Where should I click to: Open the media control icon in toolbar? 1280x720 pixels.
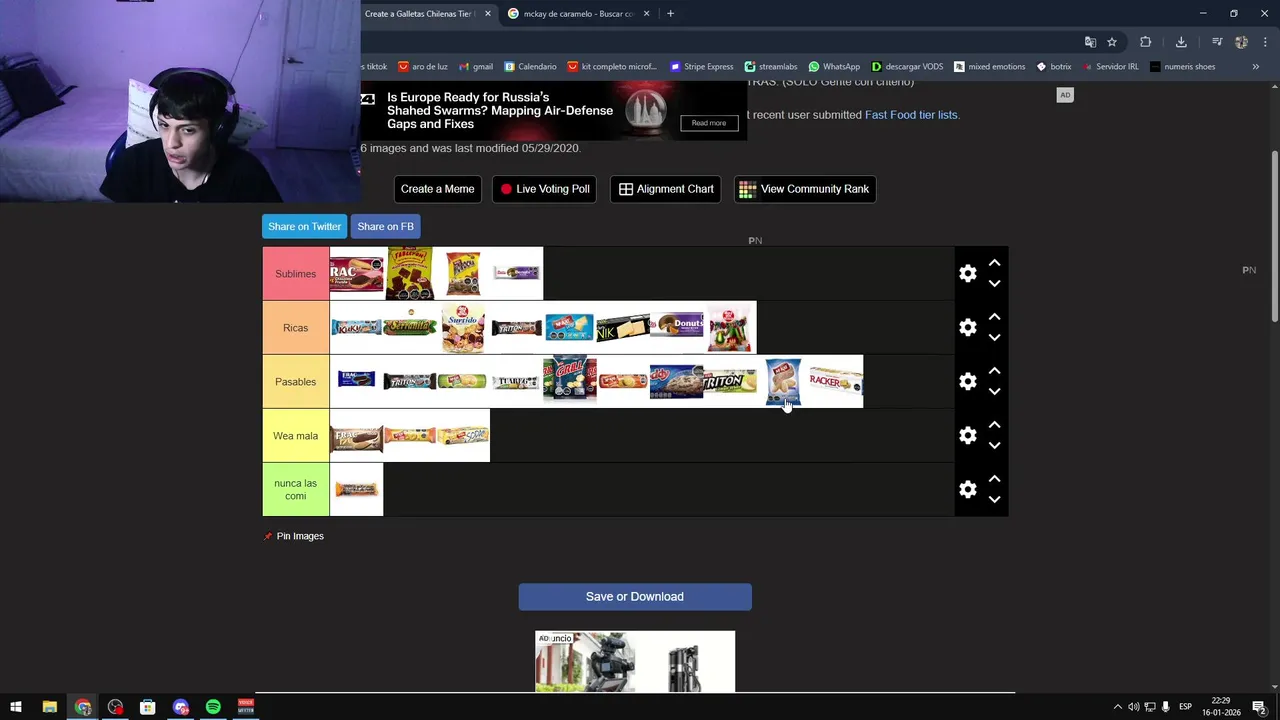(x=1217, y=42)
